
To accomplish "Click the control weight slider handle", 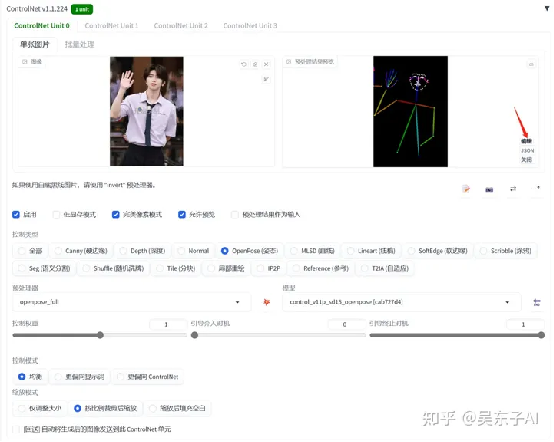I will tap(101, 335).
